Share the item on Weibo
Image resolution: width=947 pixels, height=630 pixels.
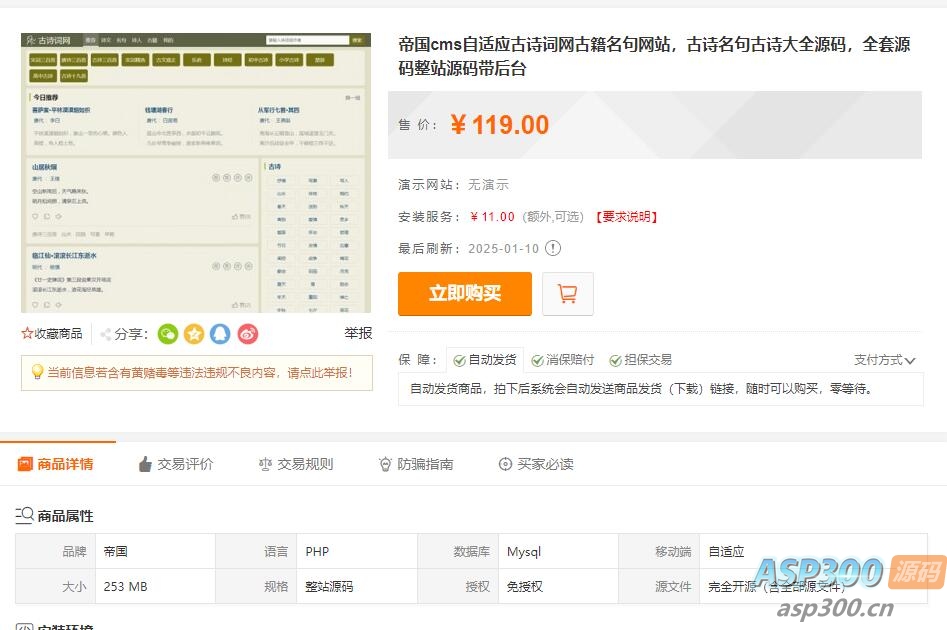coord(246,334)
